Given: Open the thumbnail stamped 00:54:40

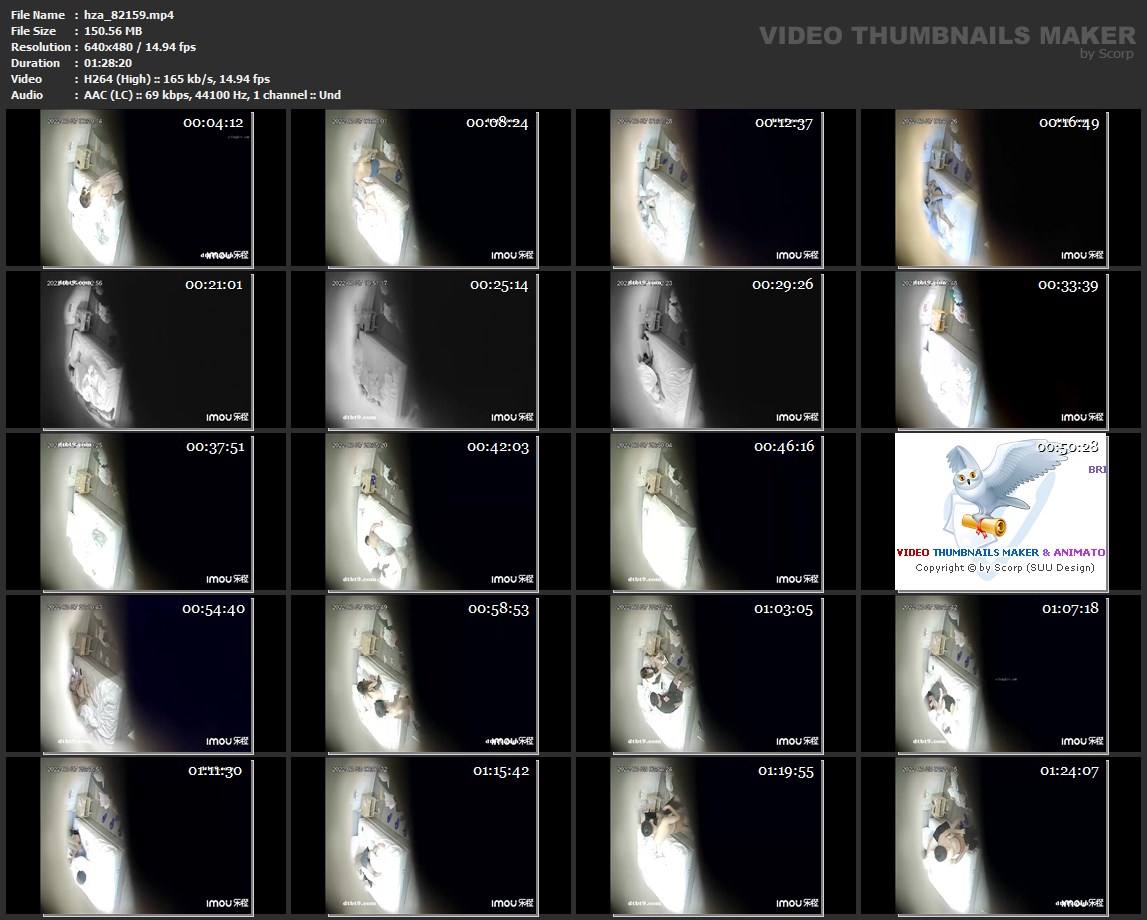Looking at the screenshot, I should pyautogui.click(x=146, y=674).
